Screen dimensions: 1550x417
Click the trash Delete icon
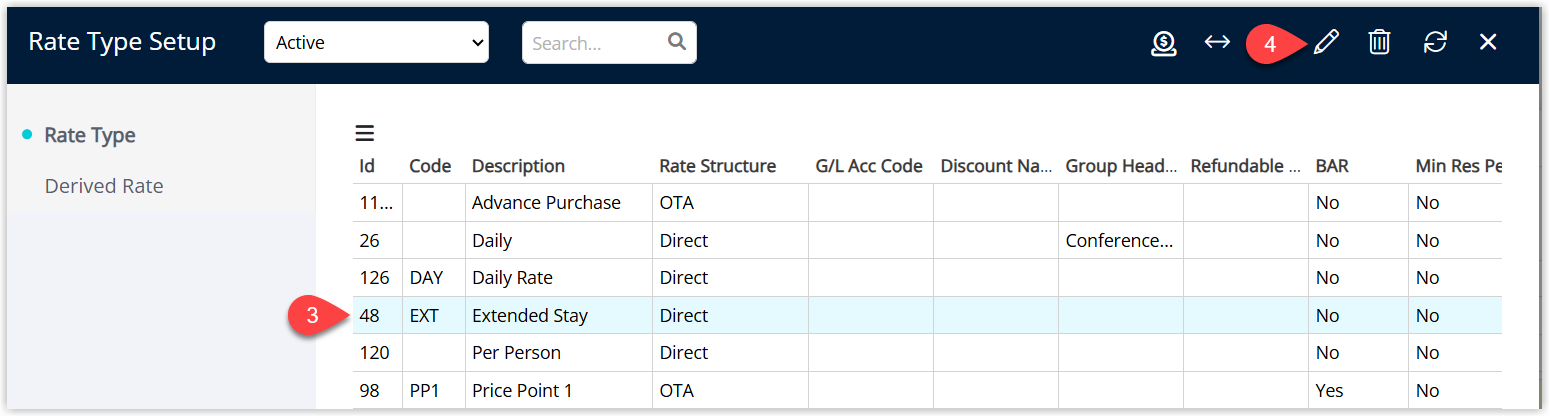point(1379,42)
